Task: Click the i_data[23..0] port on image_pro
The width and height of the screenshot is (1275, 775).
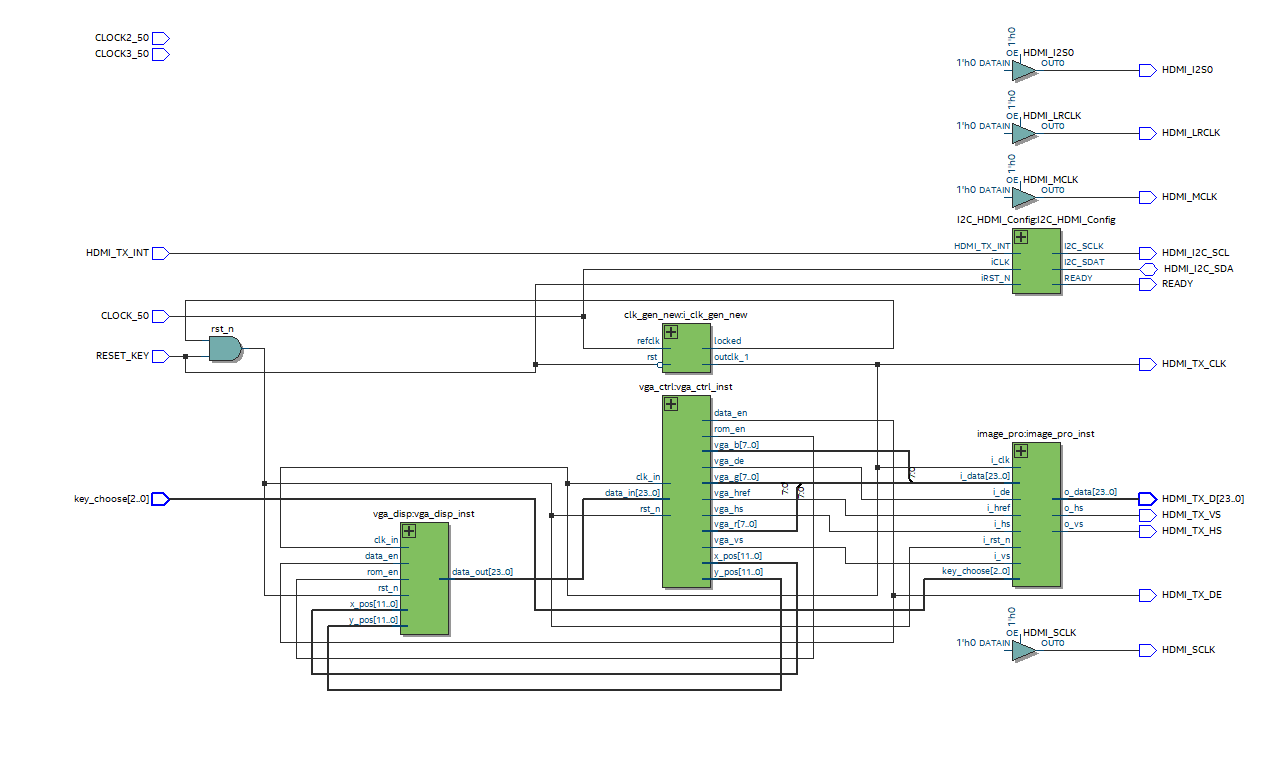Action: click(984, 476)
